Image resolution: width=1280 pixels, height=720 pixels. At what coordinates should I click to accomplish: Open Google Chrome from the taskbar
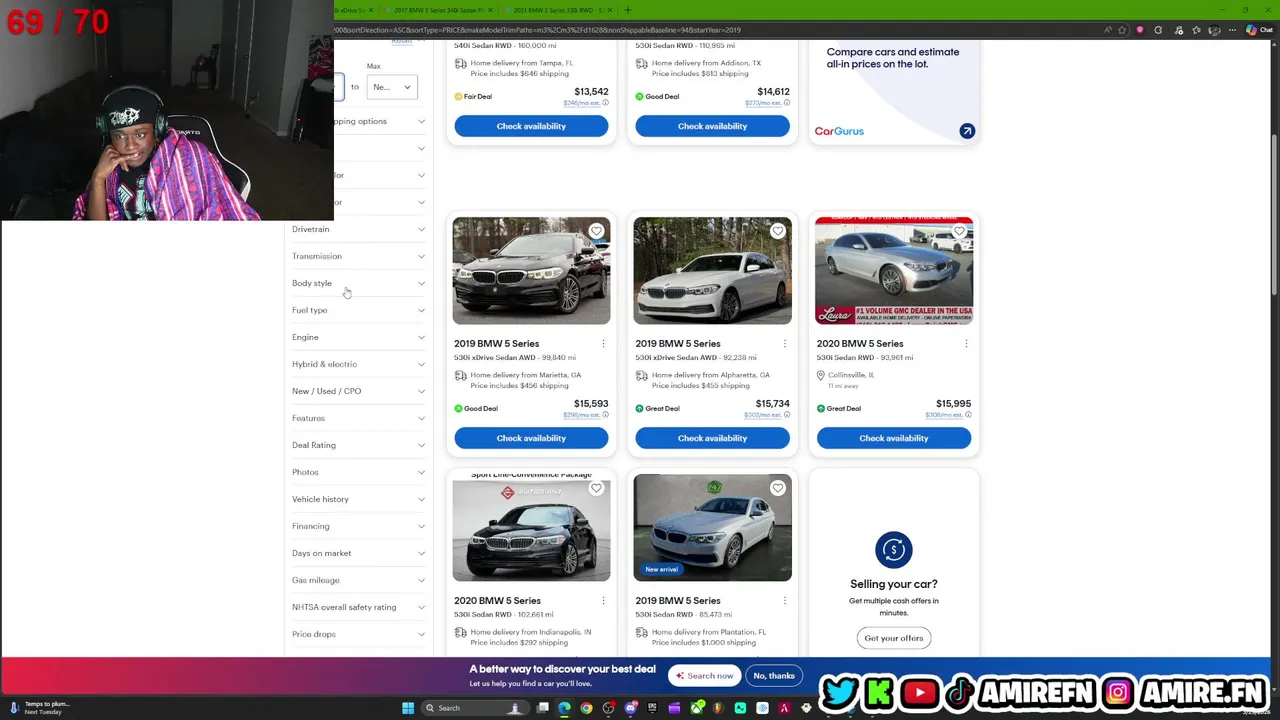click(x=587, y=708)
